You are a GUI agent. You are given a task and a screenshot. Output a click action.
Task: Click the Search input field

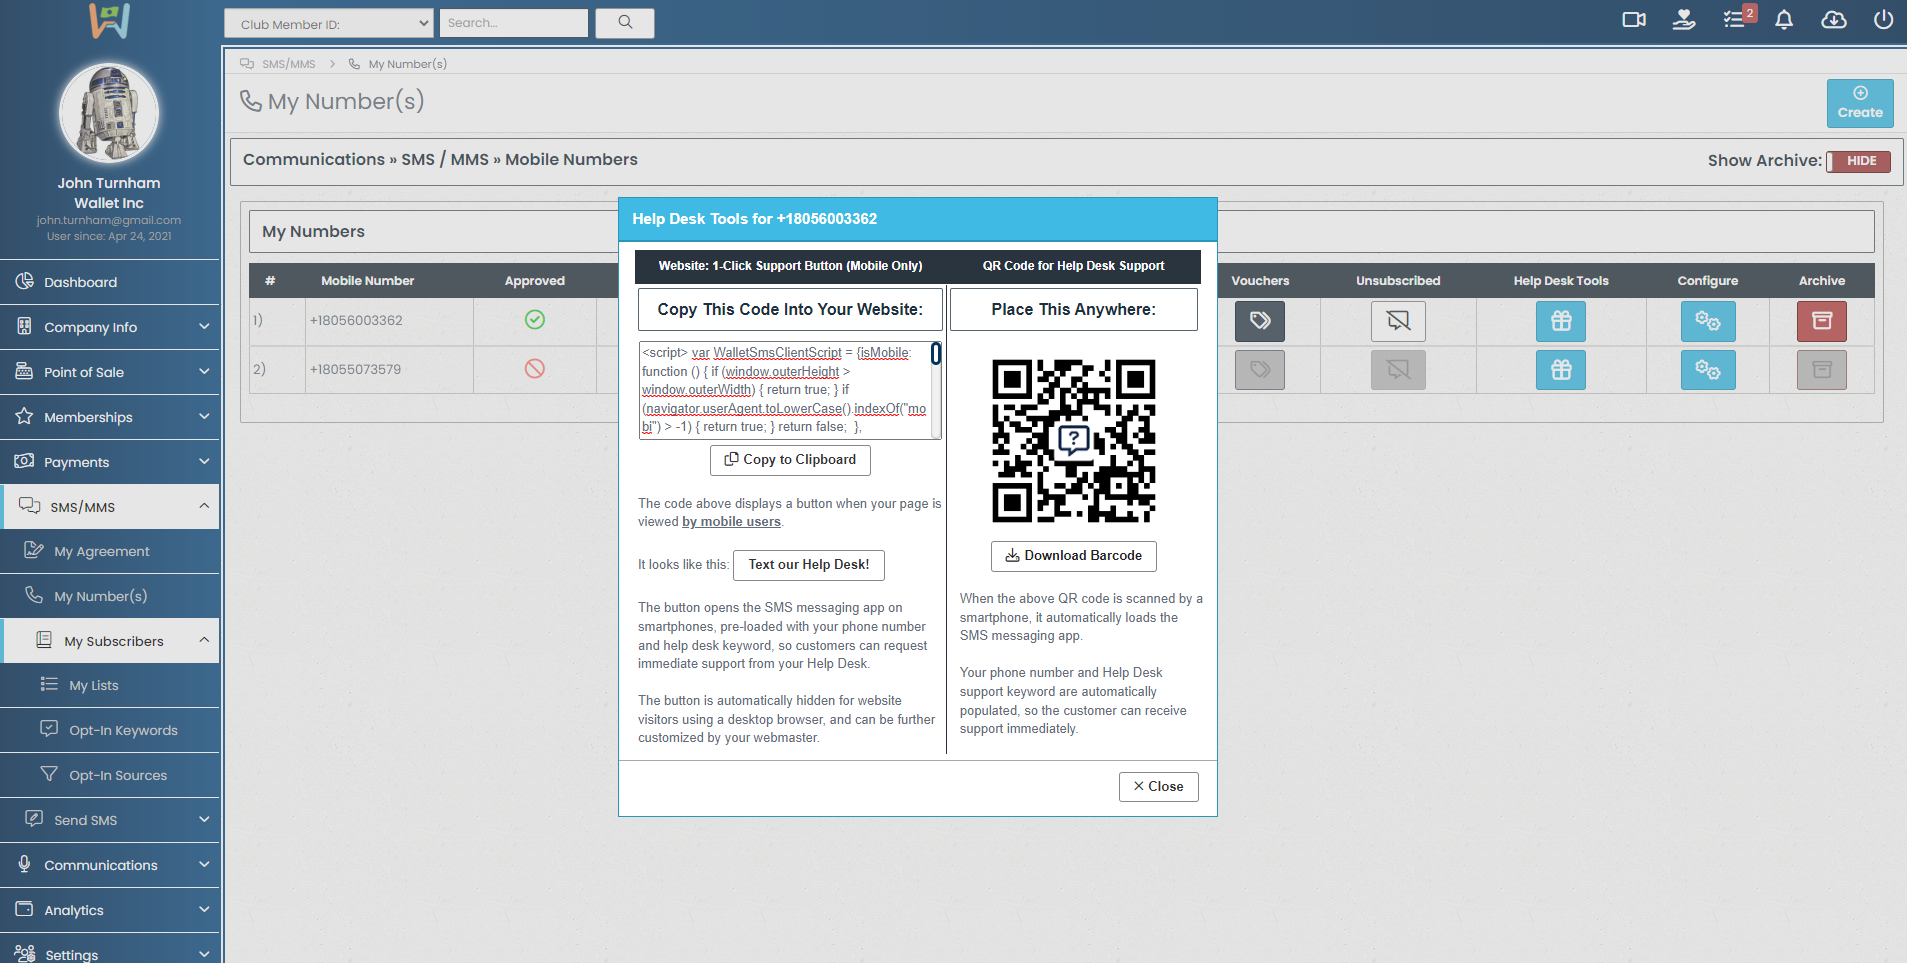514,23
